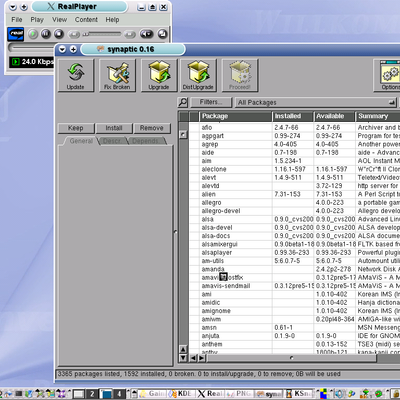This screenshot has height=400, width=400.
Task: Sort by the Package column header
Action: [x=235, y=116]
